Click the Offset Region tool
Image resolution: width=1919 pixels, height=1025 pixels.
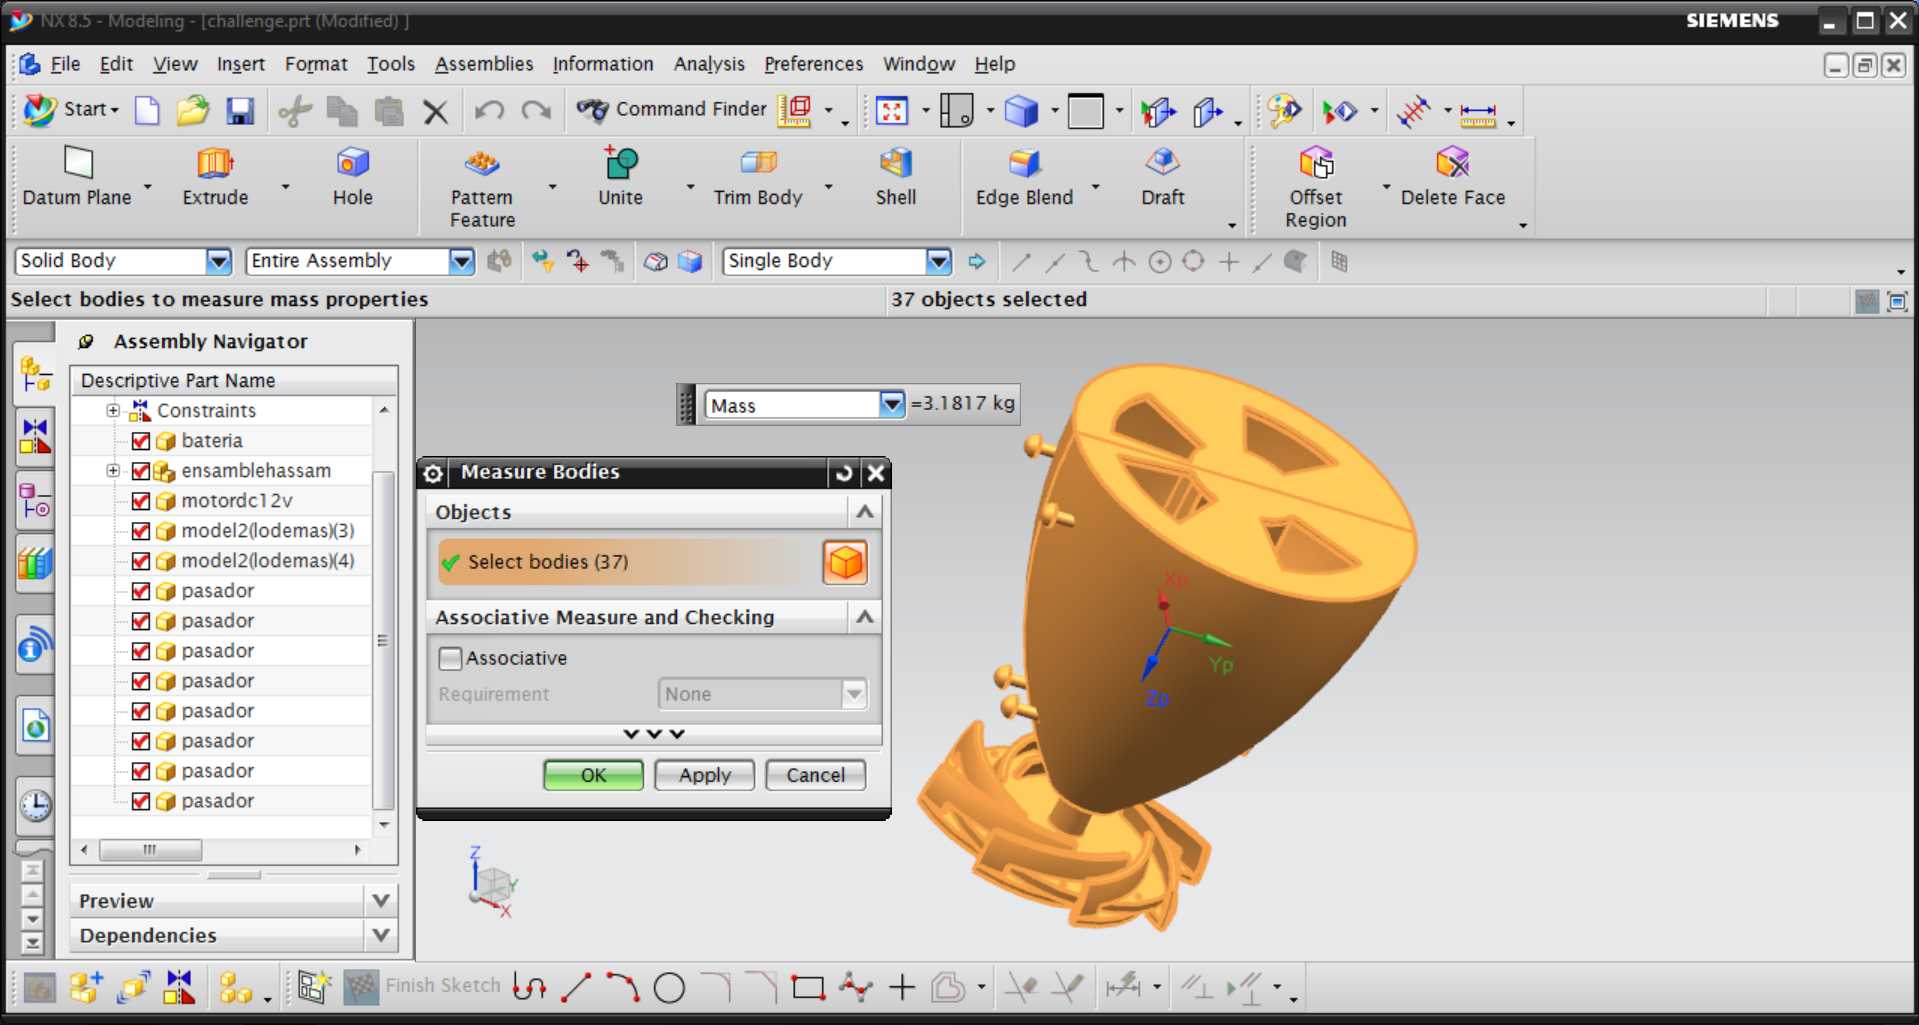[x=1315, y=187]
